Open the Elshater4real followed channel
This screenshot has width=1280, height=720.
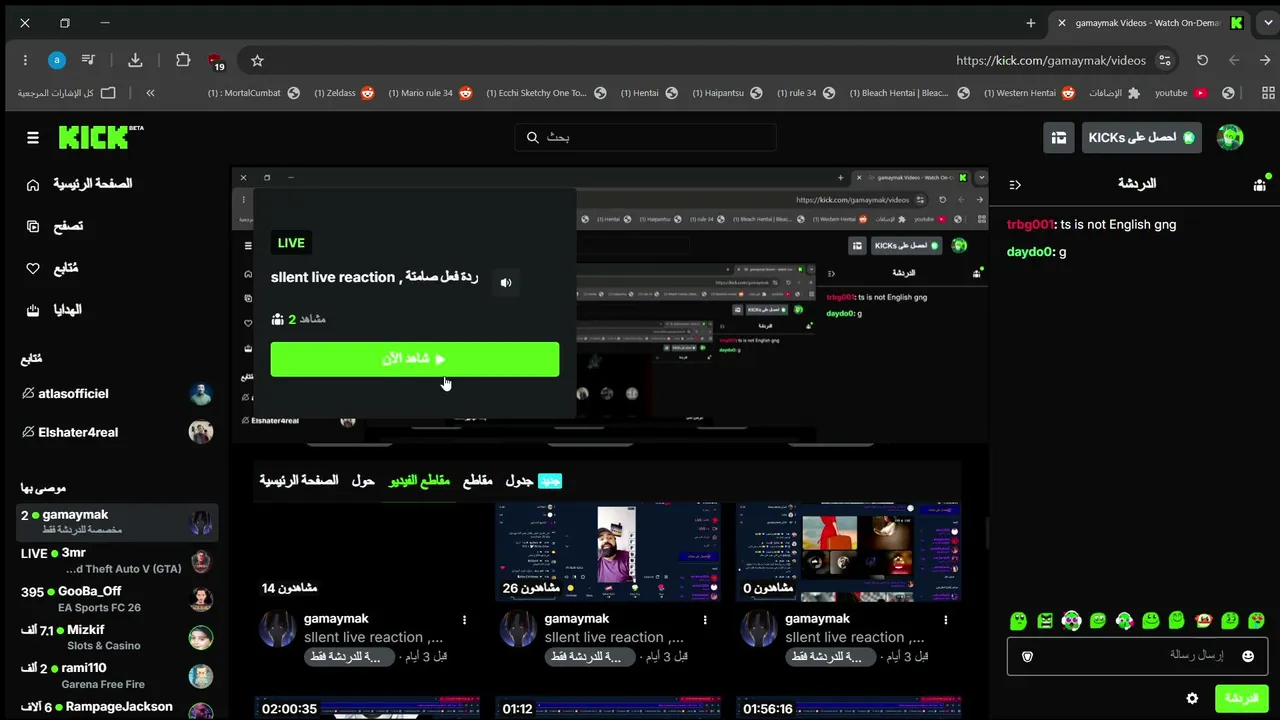coord(118,432)
